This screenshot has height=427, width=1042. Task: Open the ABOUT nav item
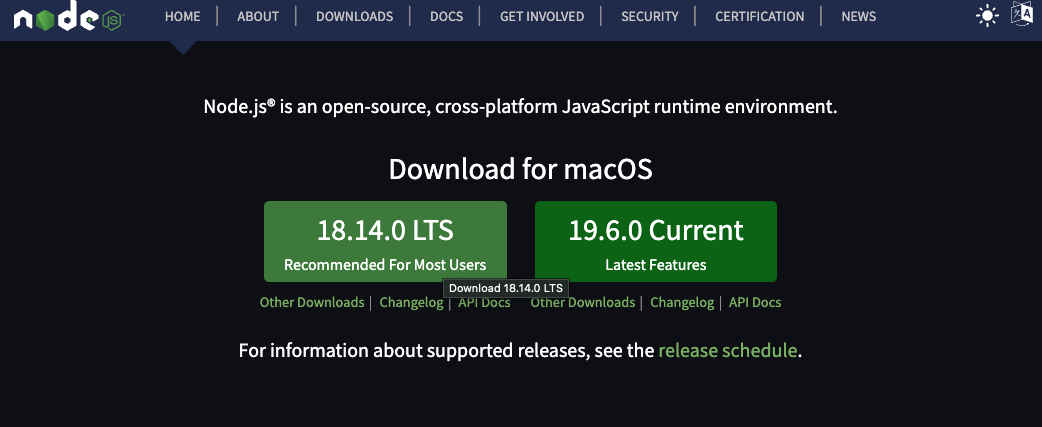click(x=257, y=17)
